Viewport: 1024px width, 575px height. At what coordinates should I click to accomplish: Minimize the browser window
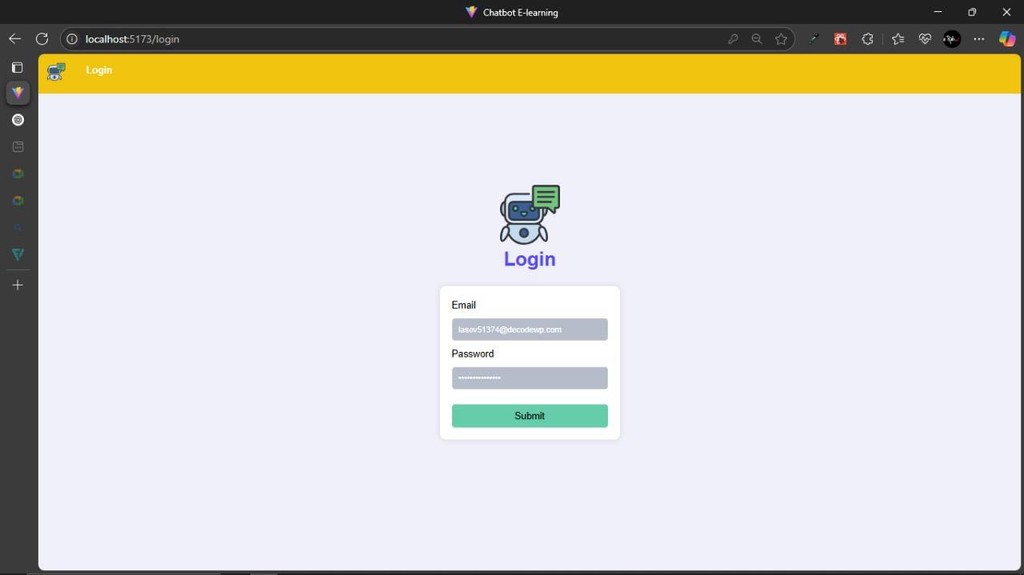938,12
